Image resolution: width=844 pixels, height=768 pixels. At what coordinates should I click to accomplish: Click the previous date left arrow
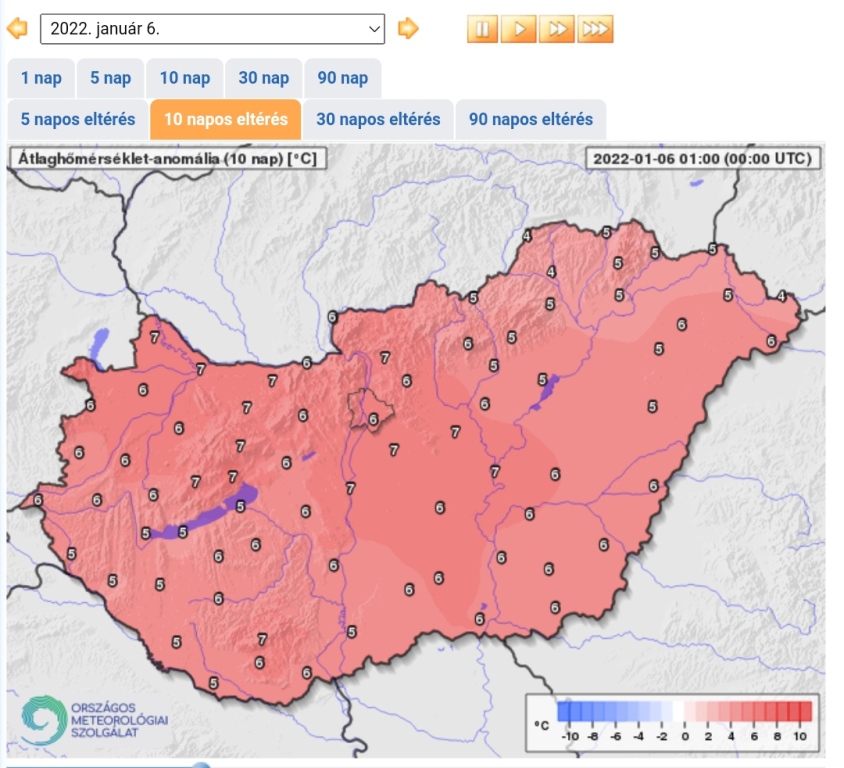(17, 29)
